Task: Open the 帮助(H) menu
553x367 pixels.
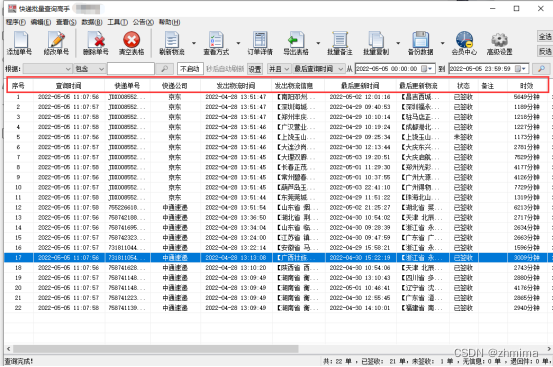Action: coord(169,22)
